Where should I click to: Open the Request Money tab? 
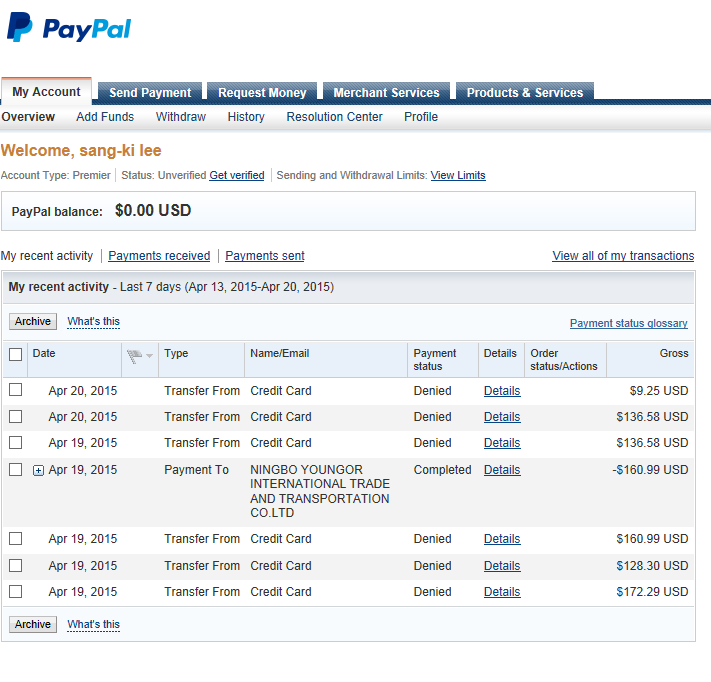pos(262,93)
